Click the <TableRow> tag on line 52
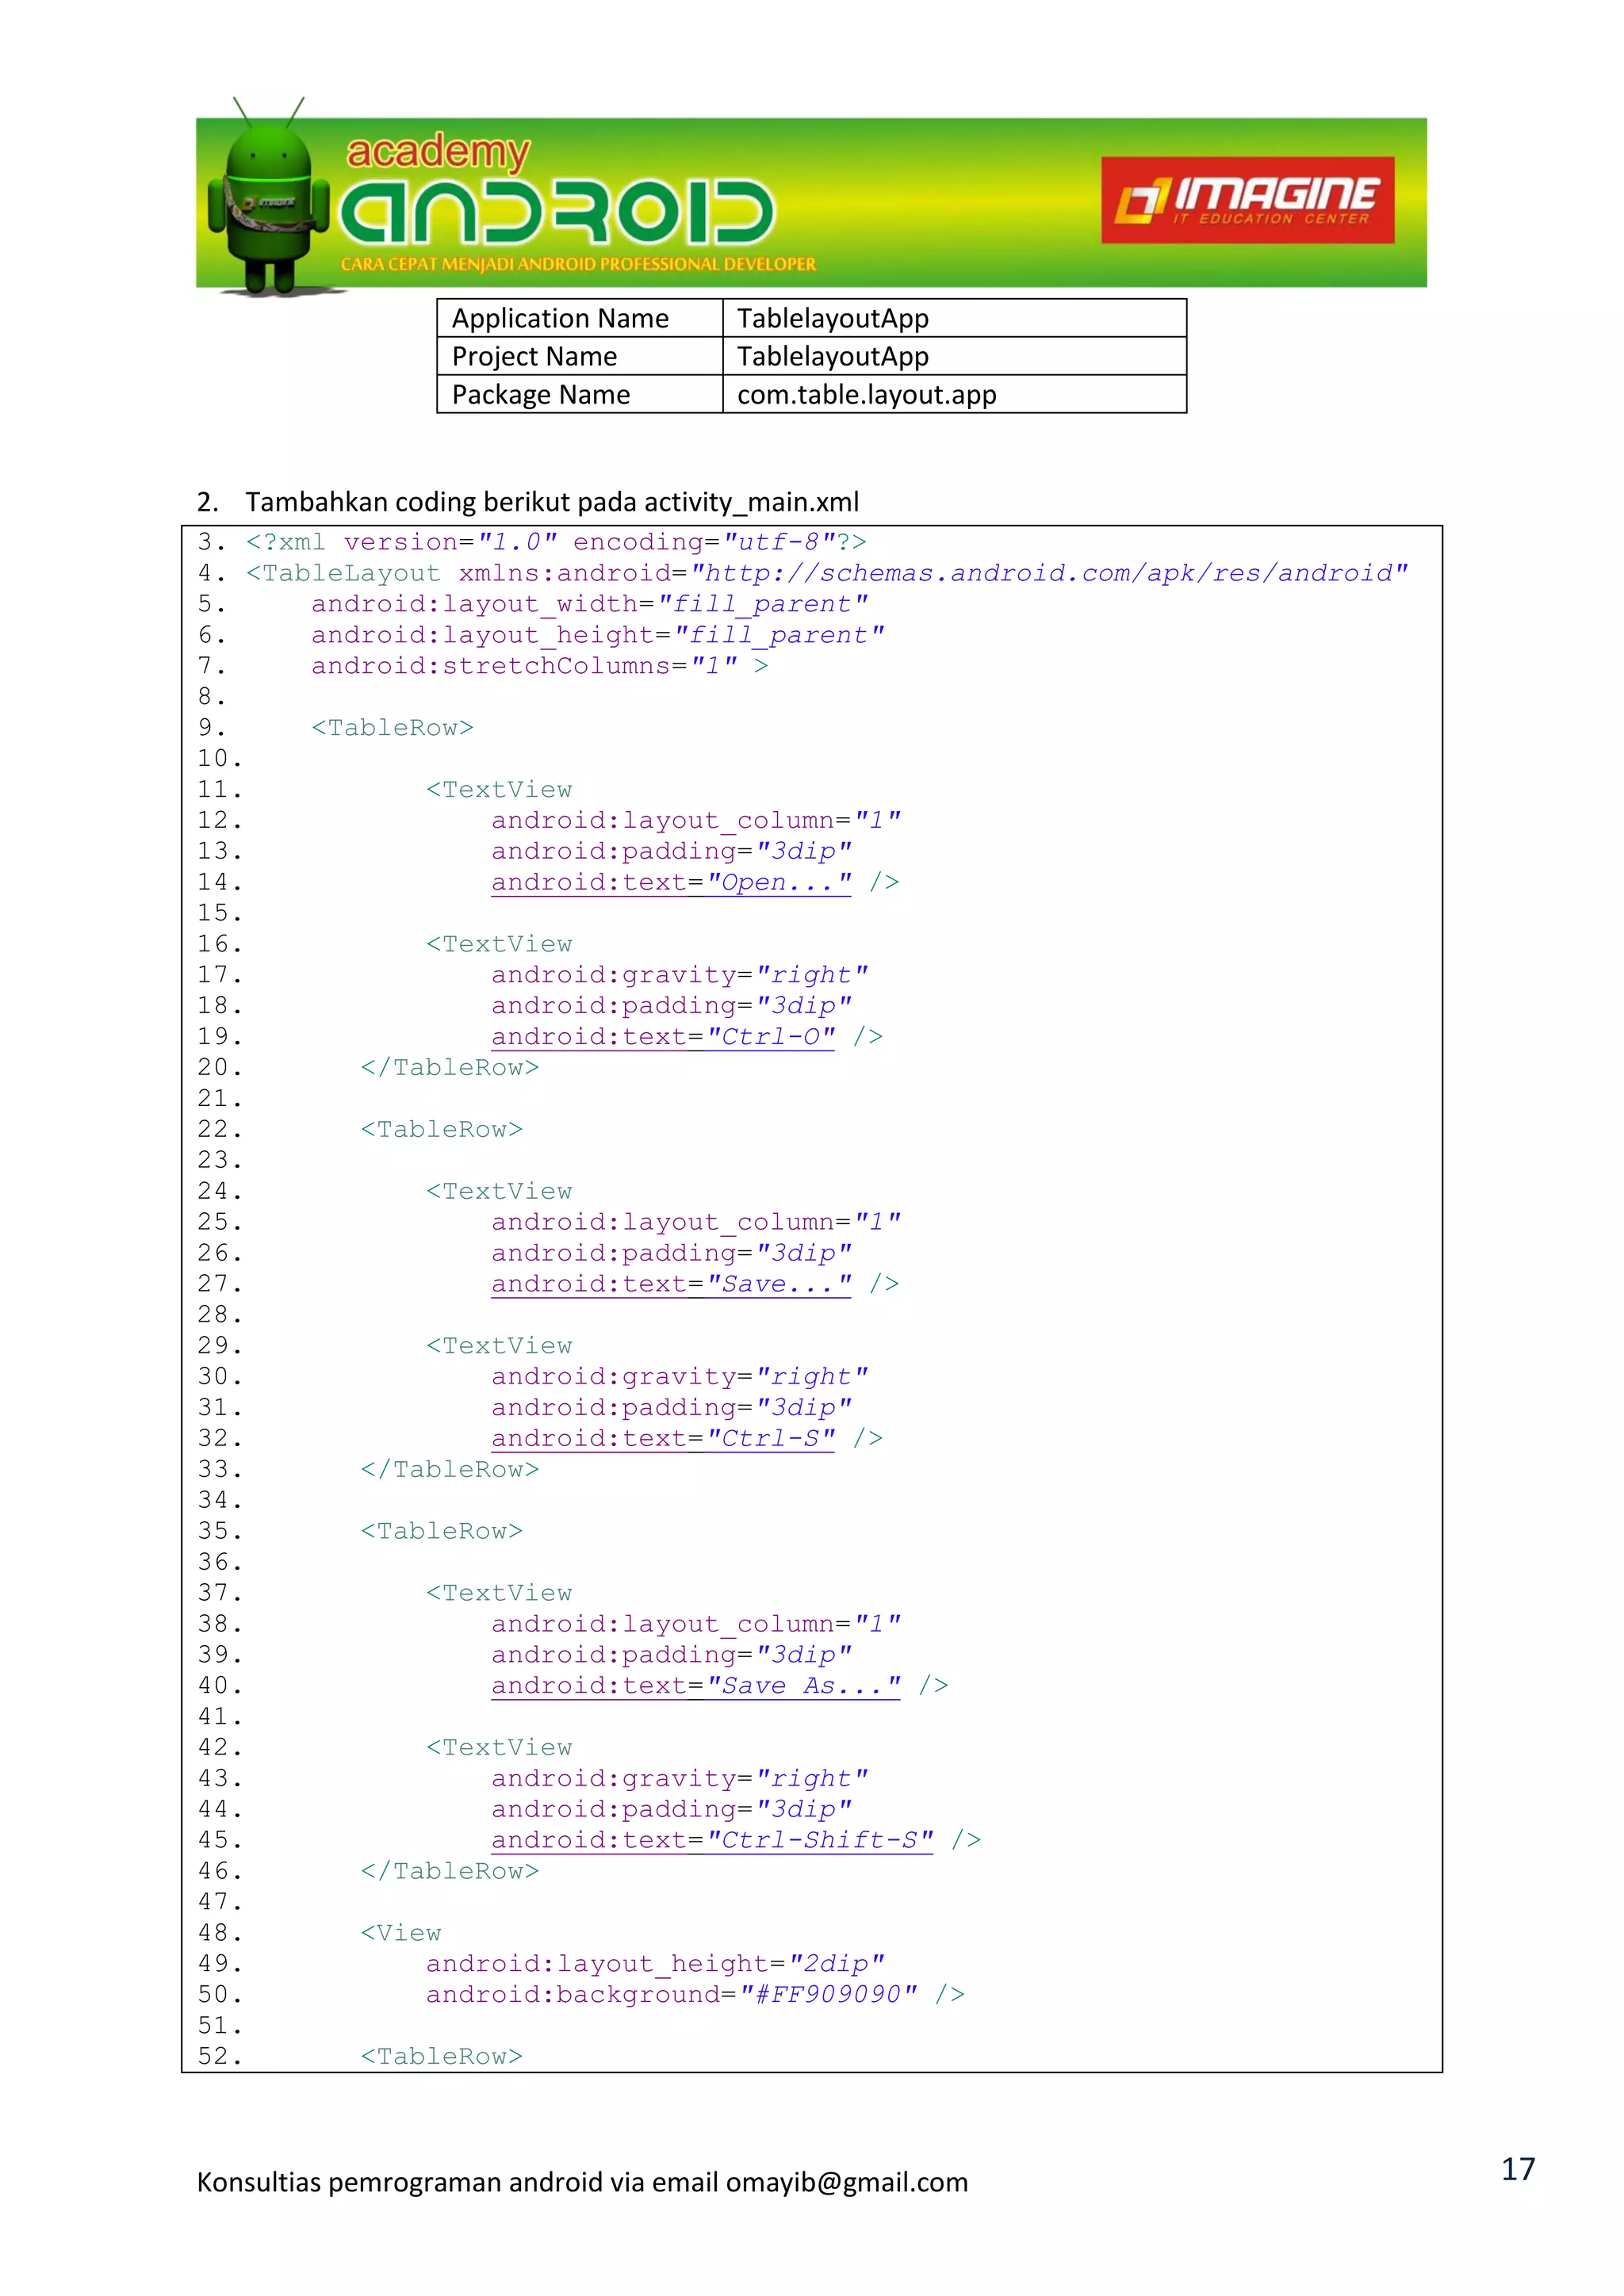The height and width of the screenshot is (2296, 1624). tap(442, 2056)
